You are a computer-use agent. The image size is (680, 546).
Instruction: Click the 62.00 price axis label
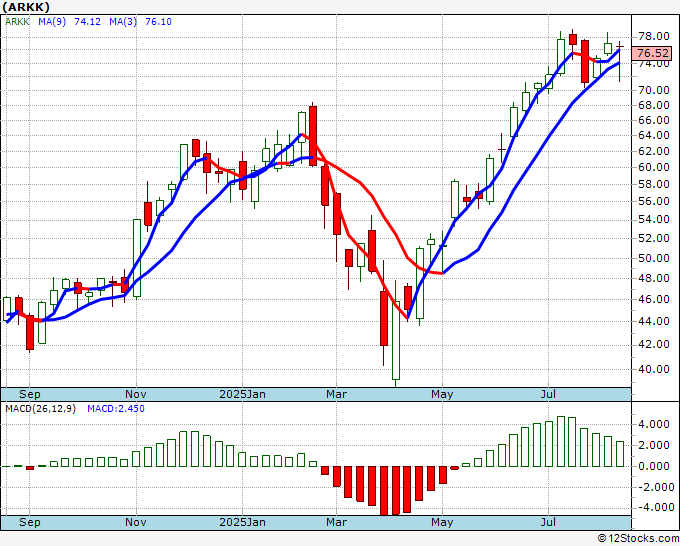coord(654,151)
